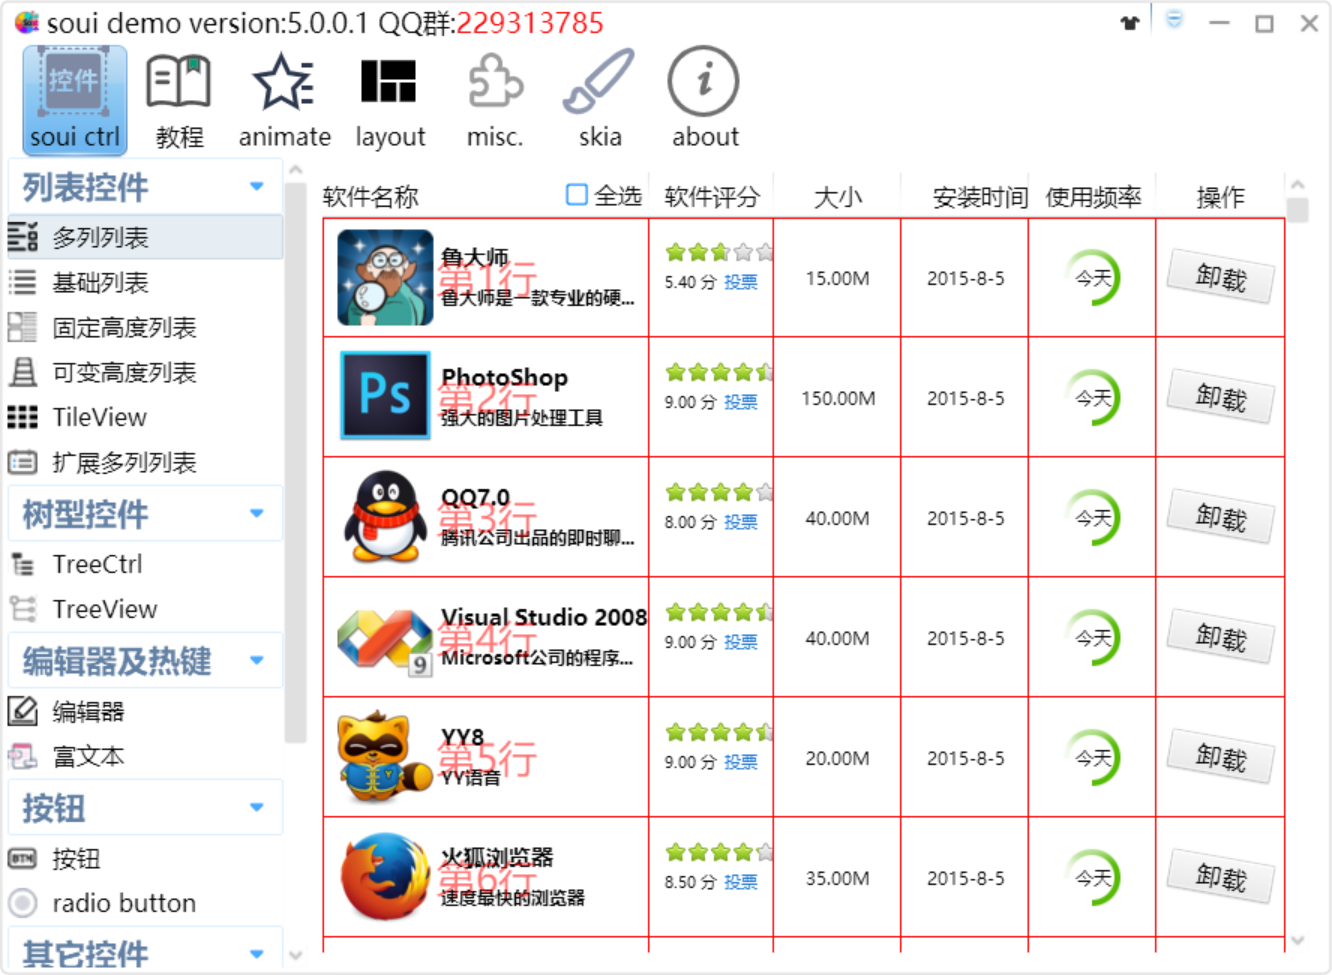1332x975 pixels.
Task: Uninstall Visual Studio 2008 with 卸载
Action: [1221, 637]
